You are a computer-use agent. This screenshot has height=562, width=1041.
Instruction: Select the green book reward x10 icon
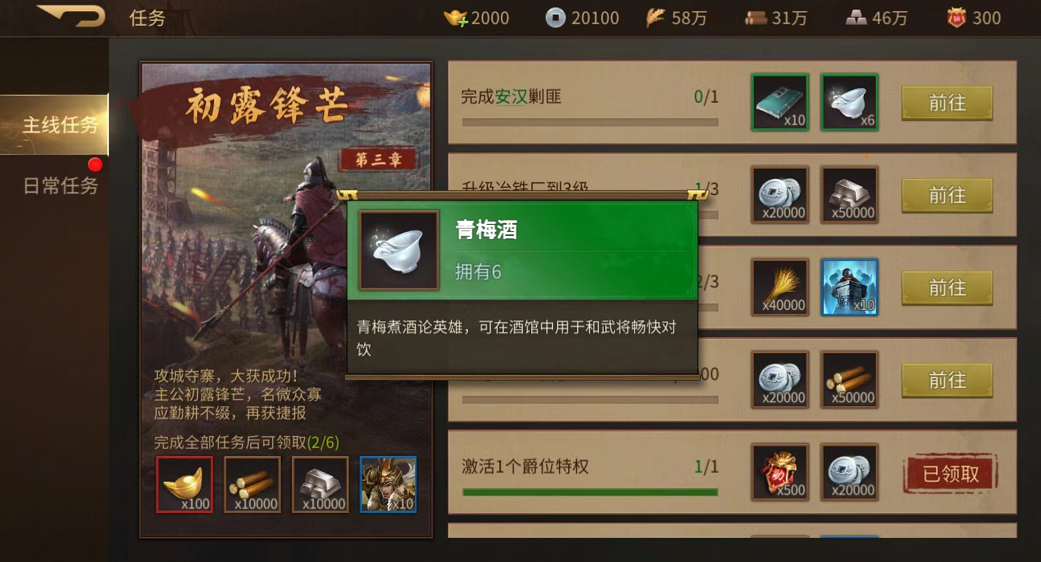[780, 102]
